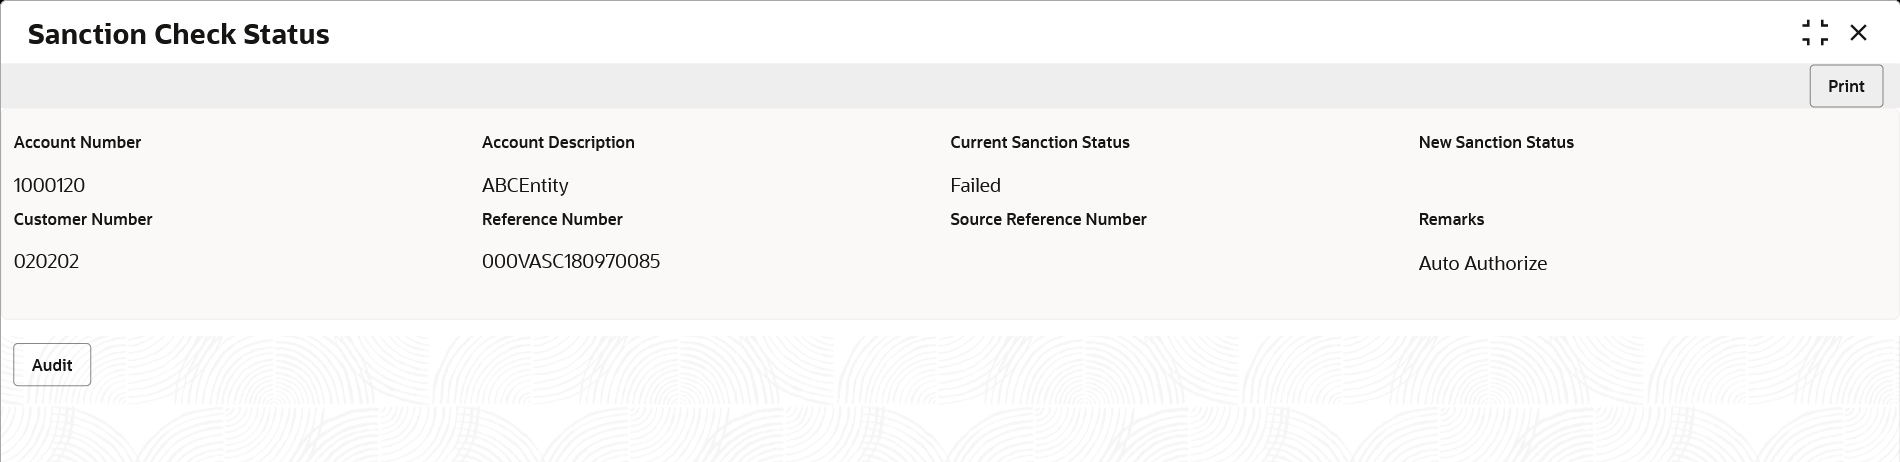Select the account number 1000120
Image resolution: width=1900 pixels, height=462 pixels.
[49, 185]
